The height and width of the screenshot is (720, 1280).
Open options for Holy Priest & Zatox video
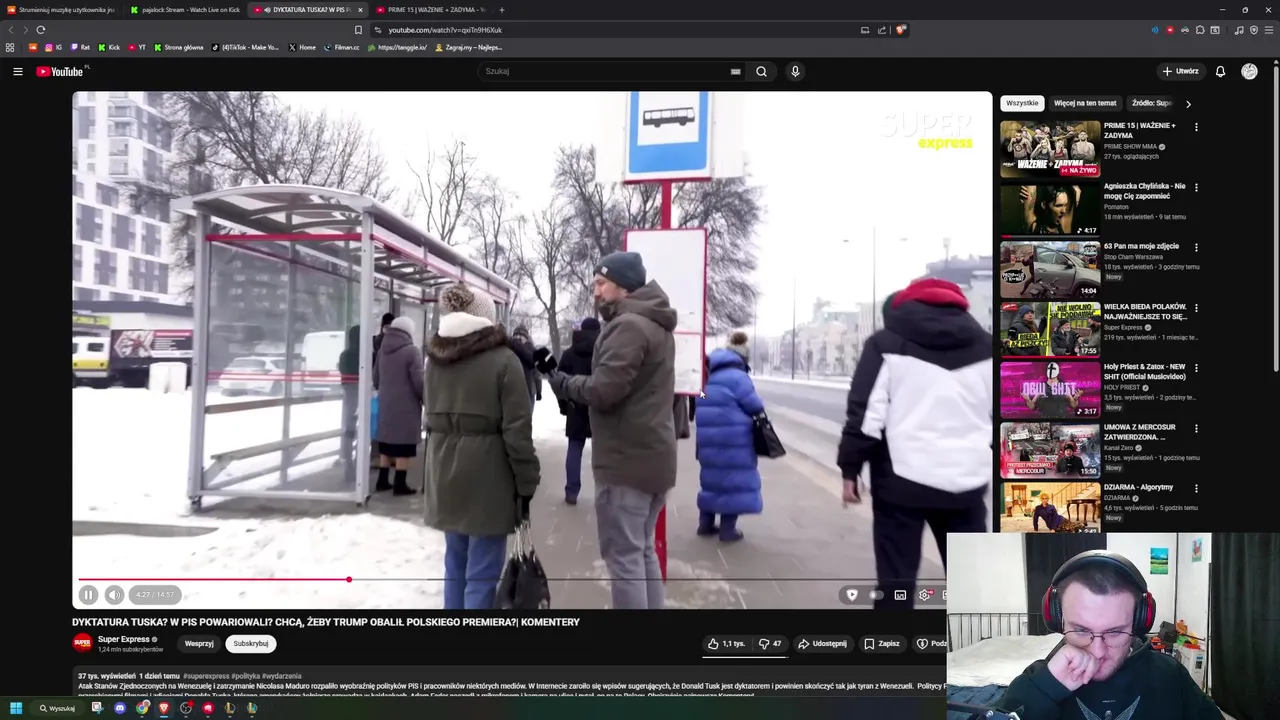pyautogui.click(x=1196, y=368)
